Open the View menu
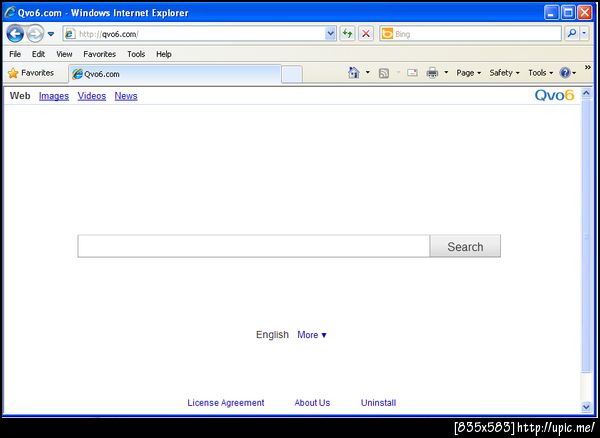 pos(64,54)
